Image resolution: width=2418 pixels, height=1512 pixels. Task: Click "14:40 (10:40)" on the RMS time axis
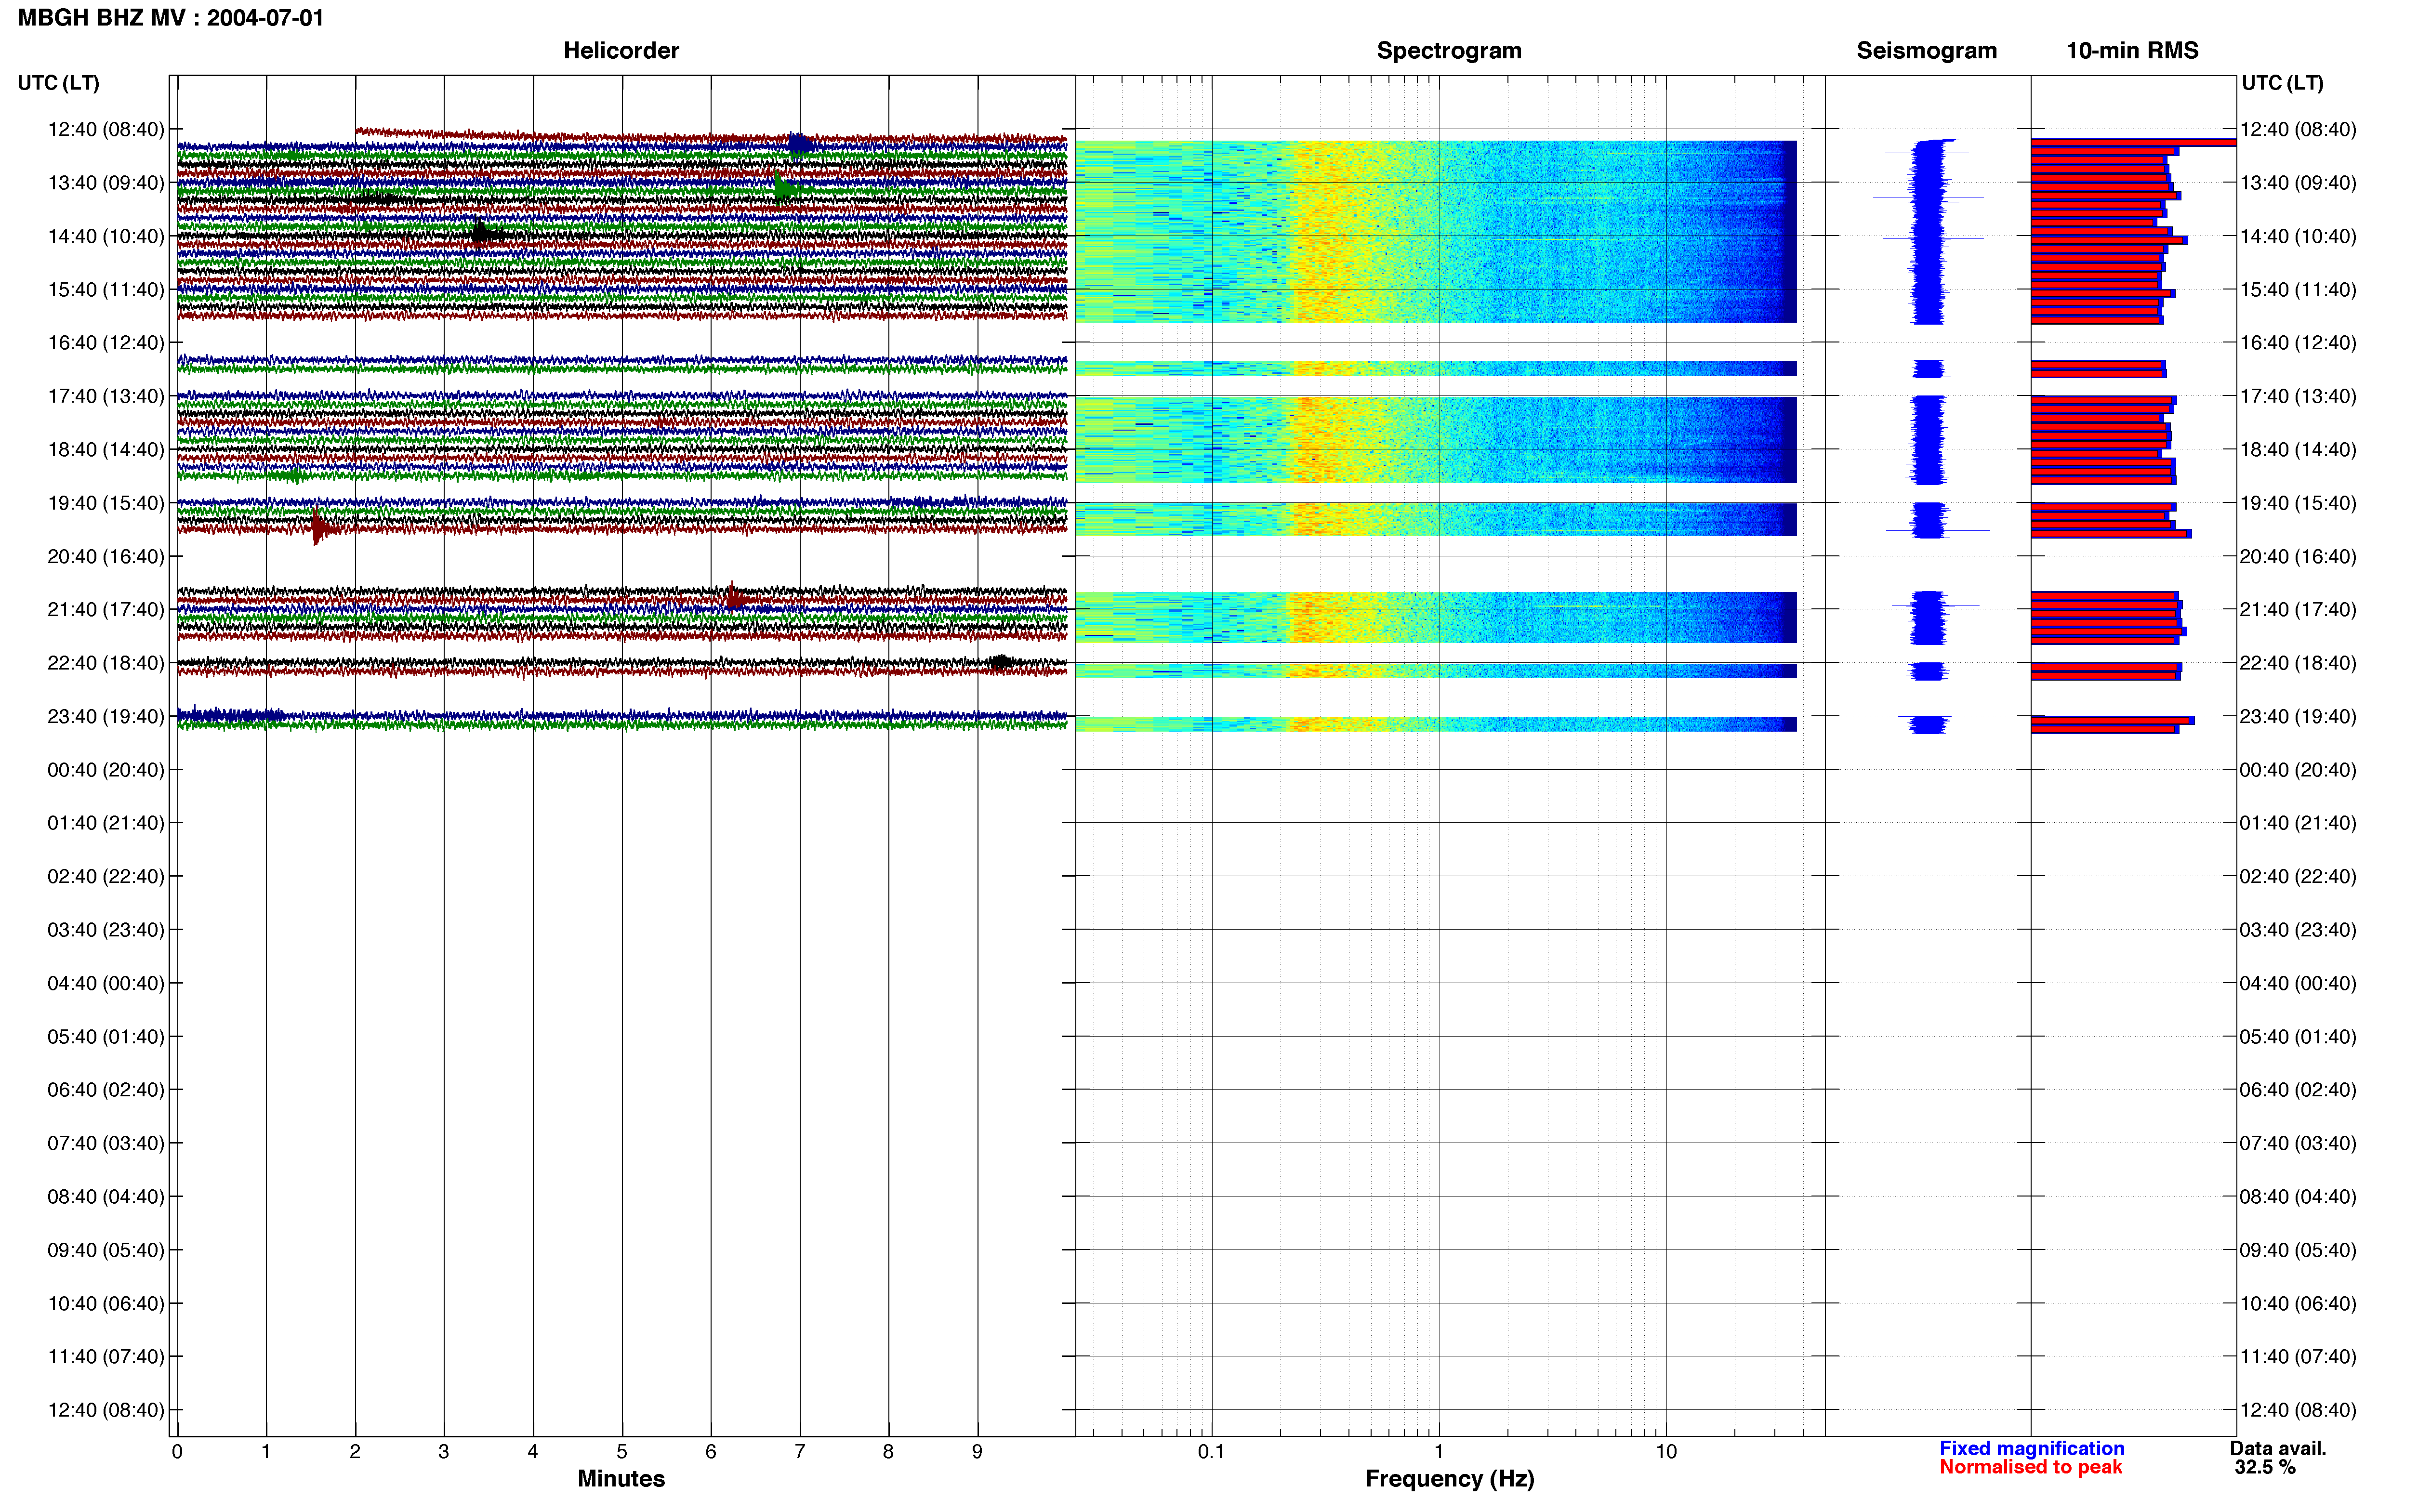pos(2298,236)
